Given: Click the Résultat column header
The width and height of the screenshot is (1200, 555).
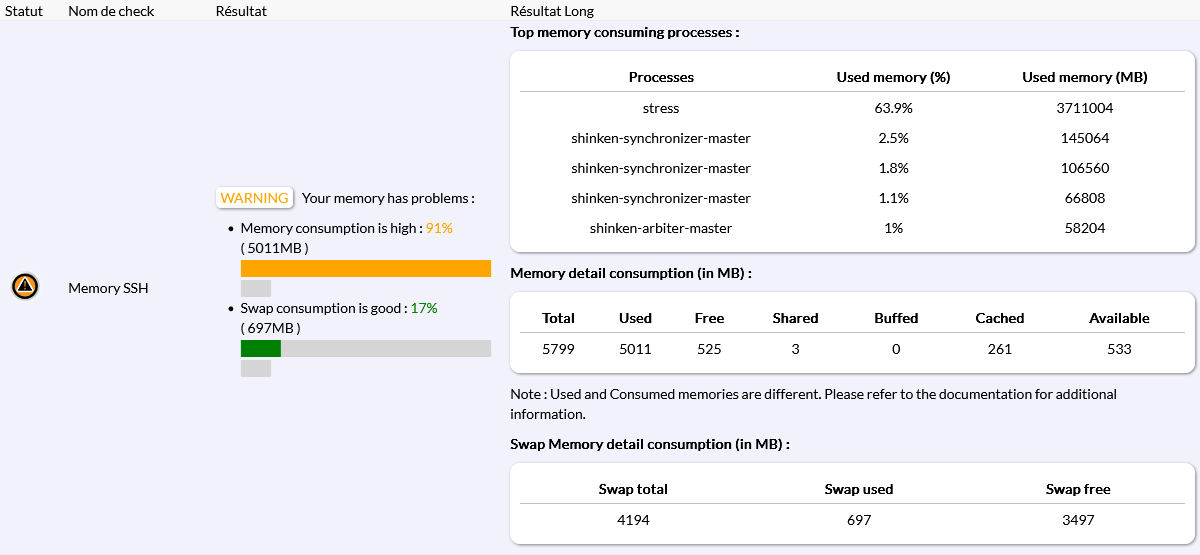Looking at the screenshot, I should coord(241,11).
